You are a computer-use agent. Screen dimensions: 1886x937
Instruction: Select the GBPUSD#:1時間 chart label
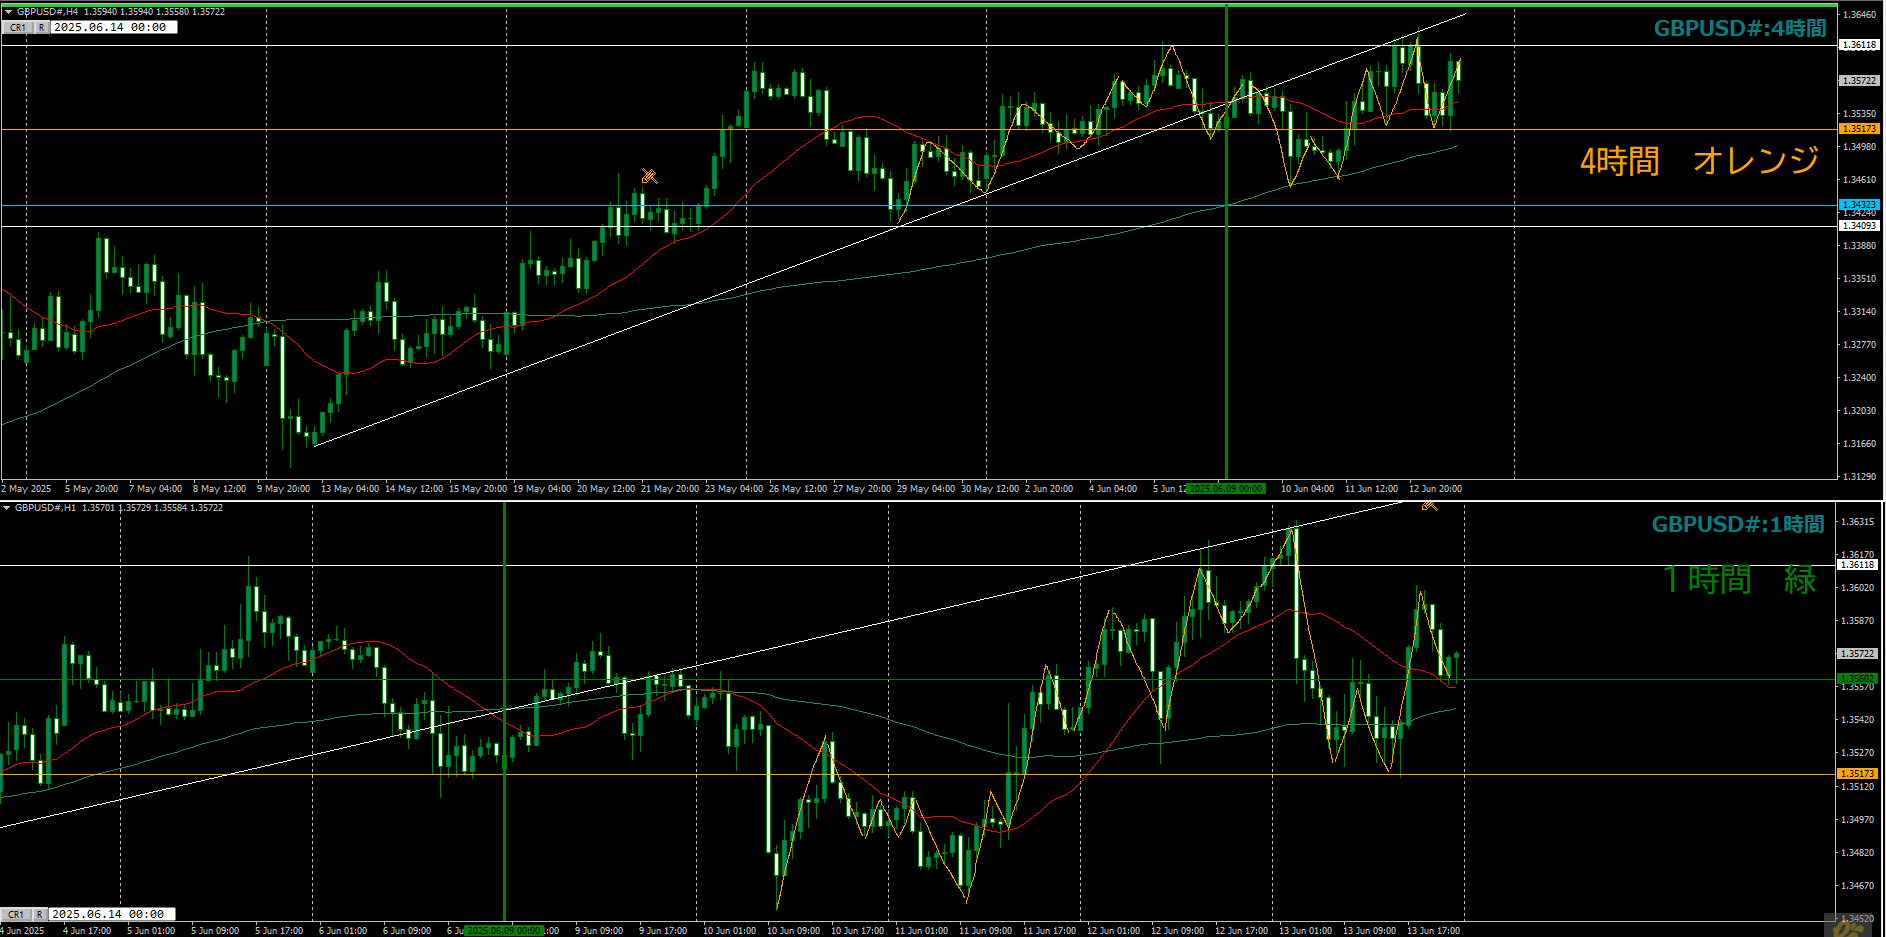point(1738,525)
